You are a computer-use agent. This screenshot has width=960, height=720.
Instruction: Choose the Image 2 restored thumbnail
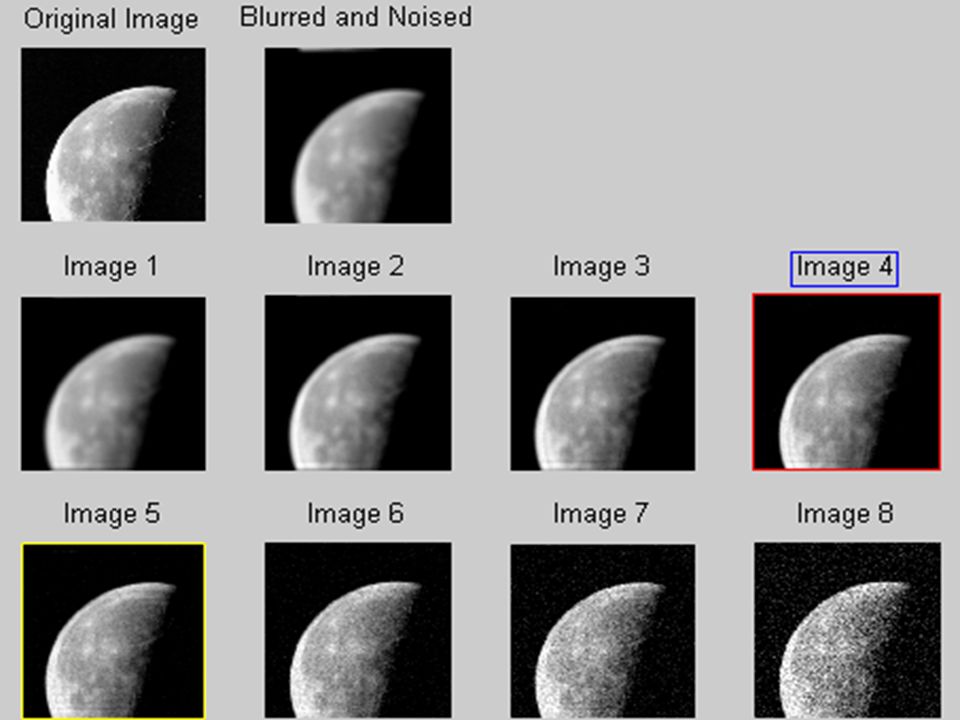point(358,383)
